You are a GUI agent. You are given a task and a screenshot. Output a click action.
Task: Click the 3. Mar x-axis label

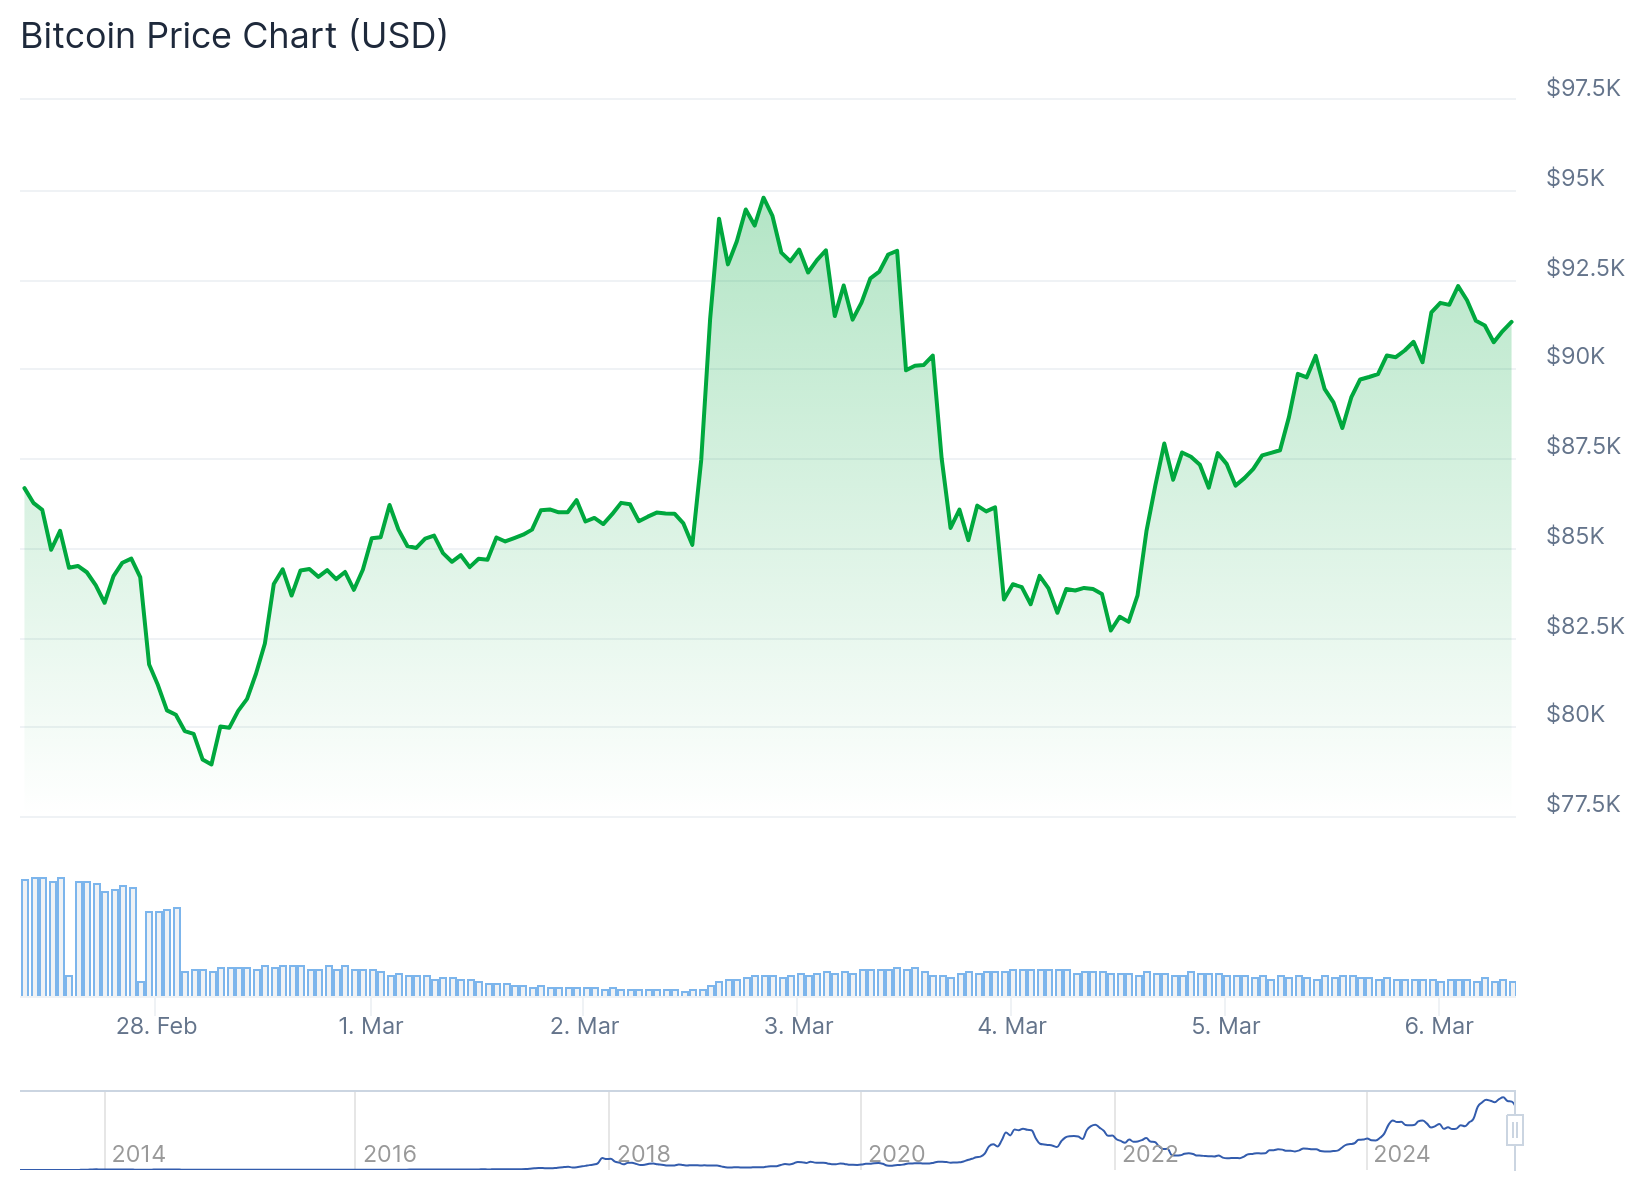coord(799,1026)
